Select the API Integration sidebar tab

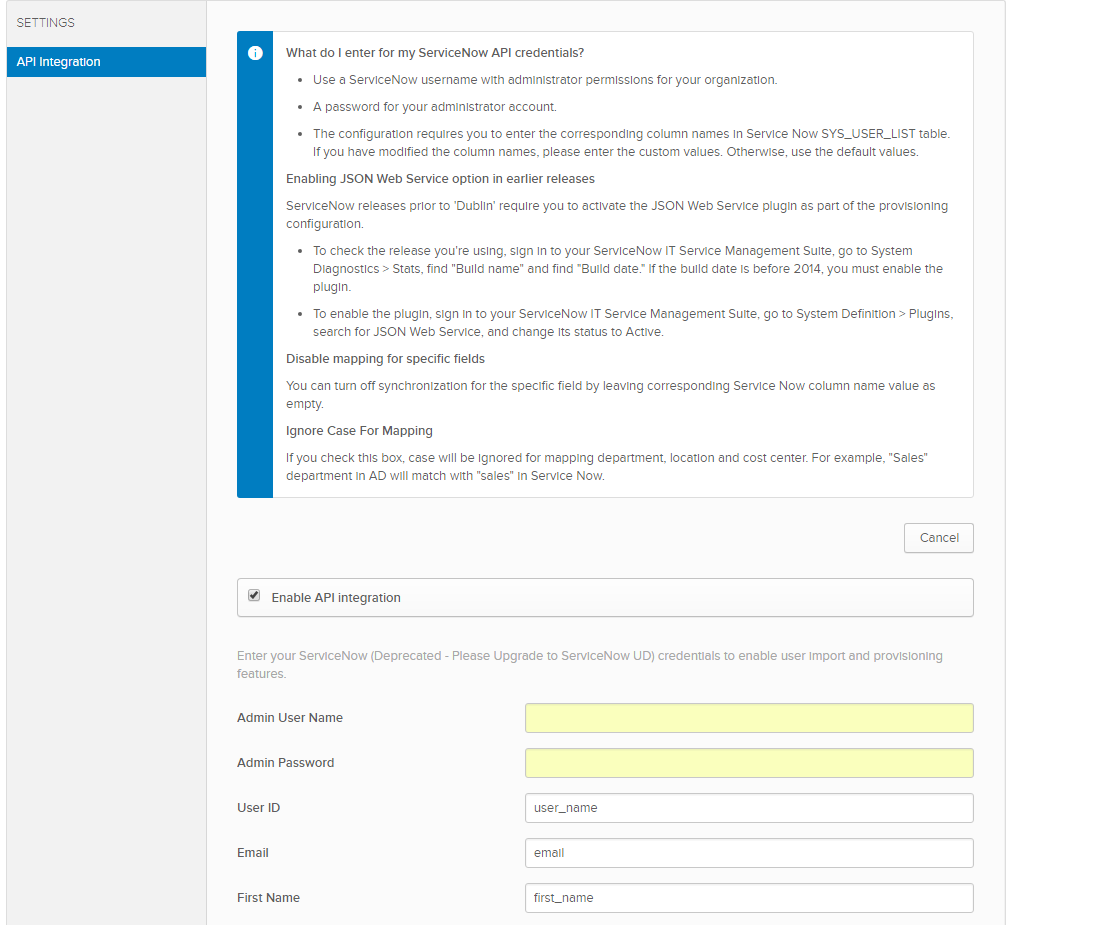[x=59, y=62]
